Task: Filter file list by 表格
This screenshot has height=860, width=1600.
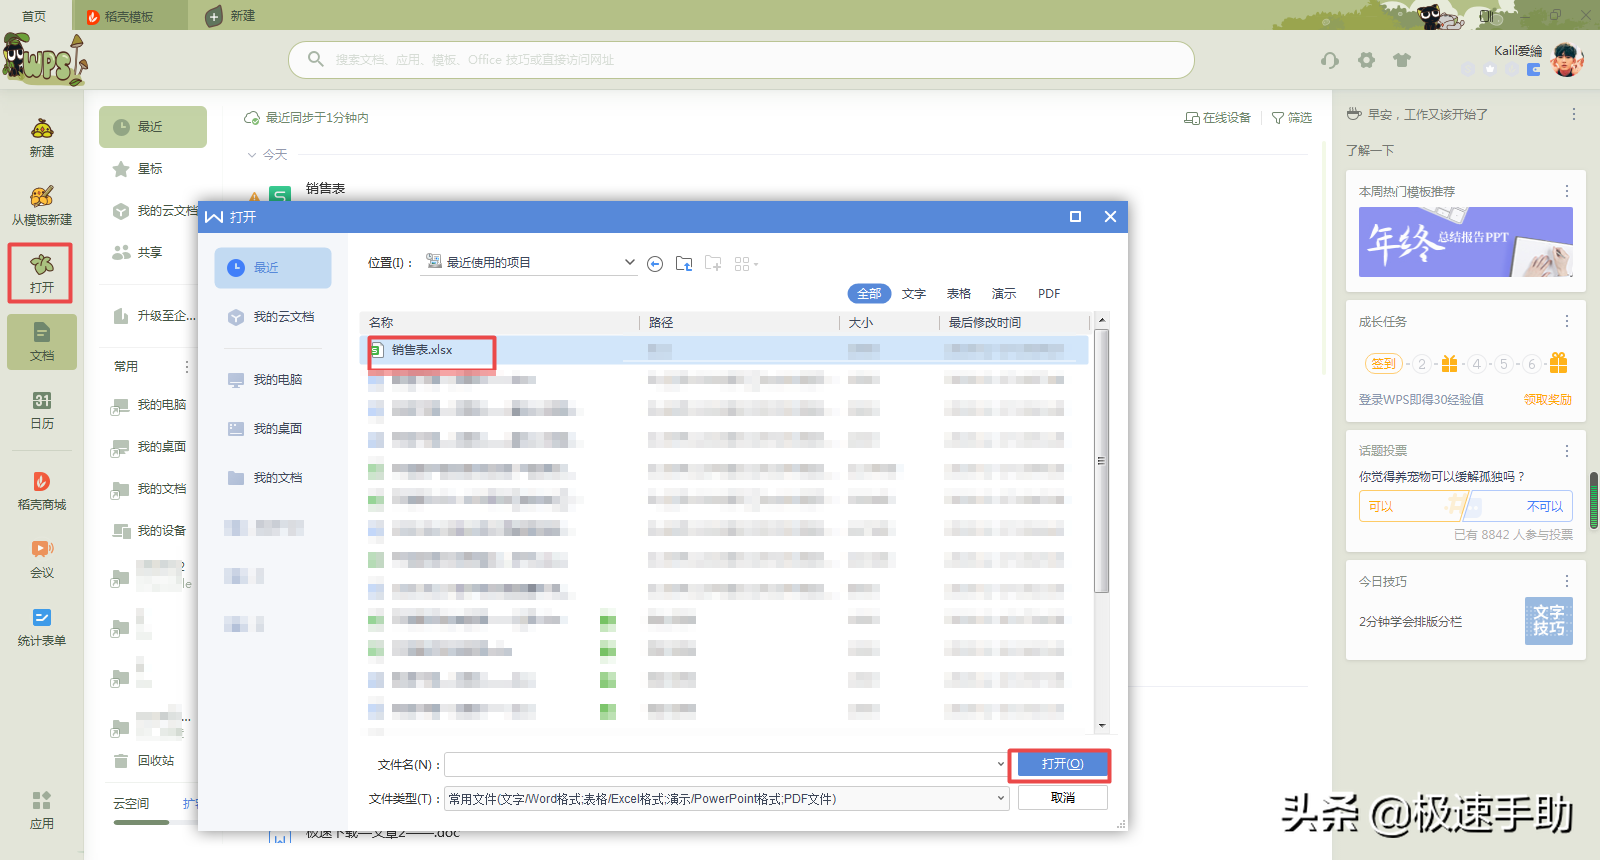Action: tap(959, 294)
